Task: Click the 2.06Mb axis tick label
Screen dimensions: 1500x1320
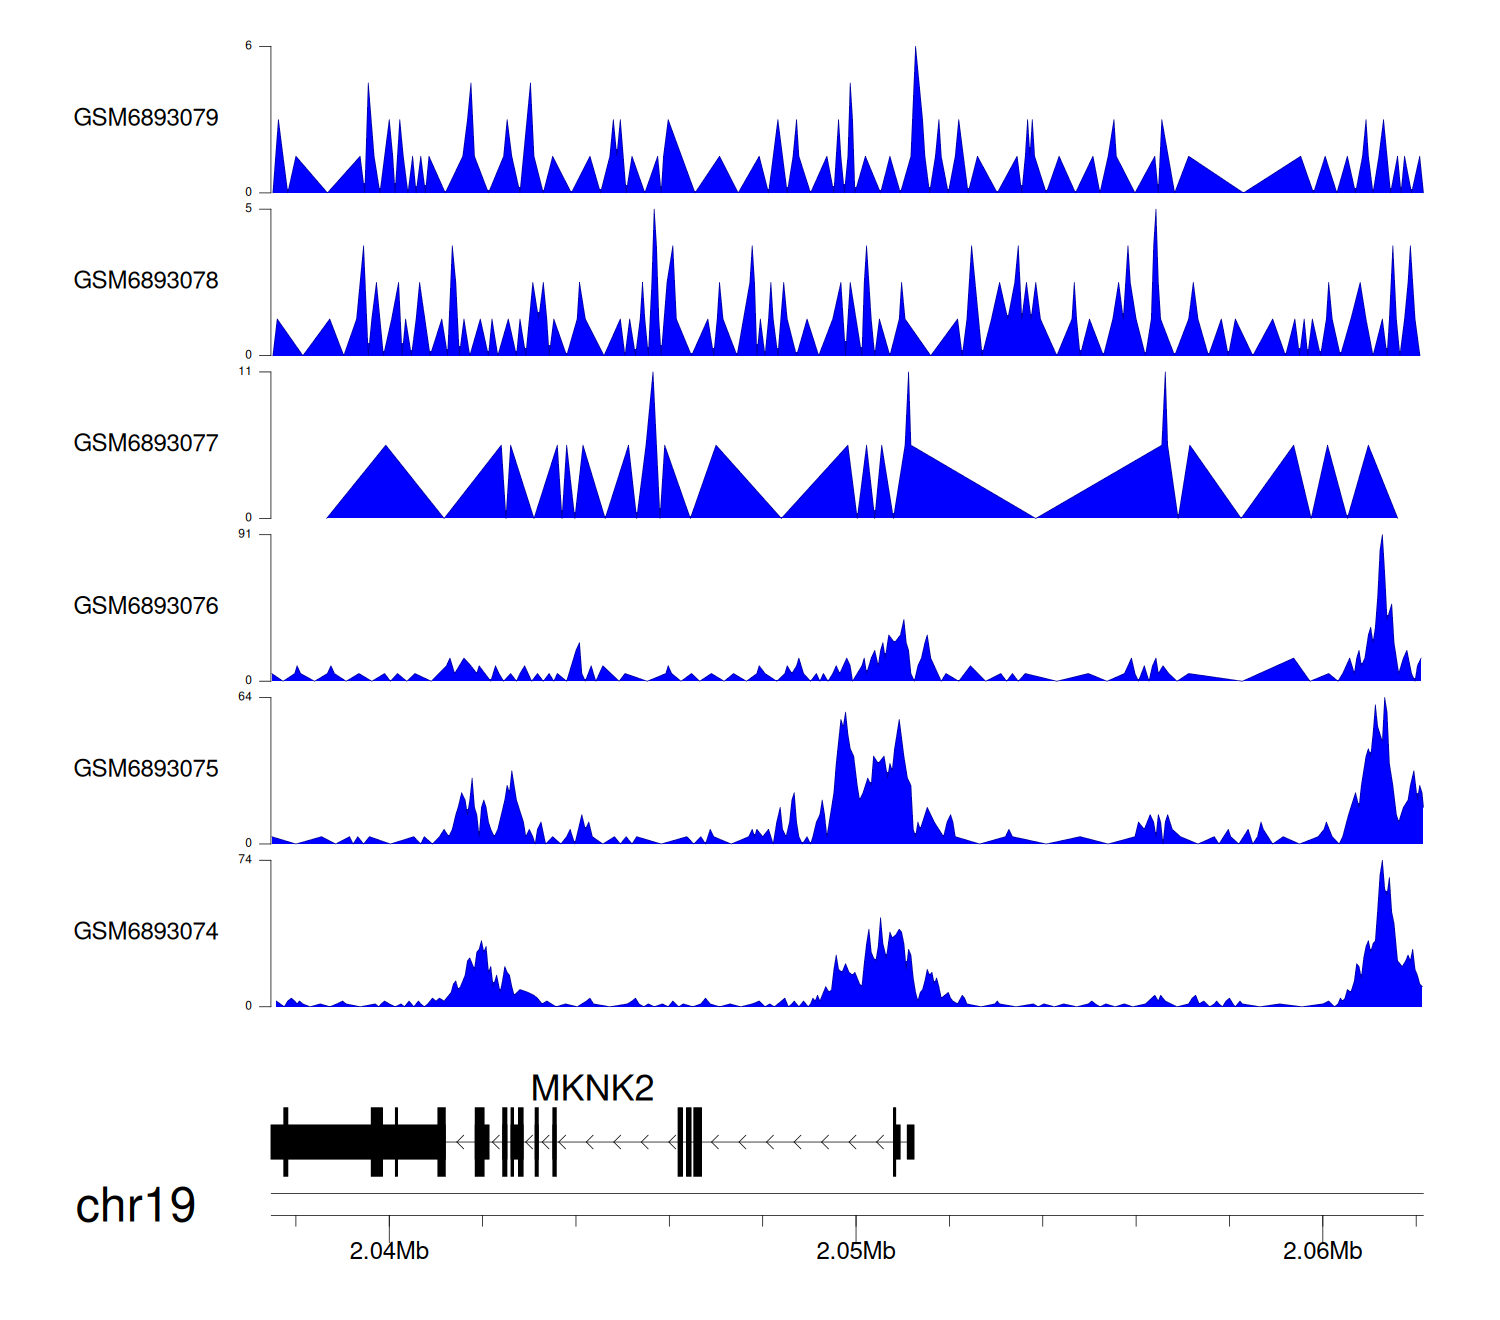Action: (1322, 1251)
